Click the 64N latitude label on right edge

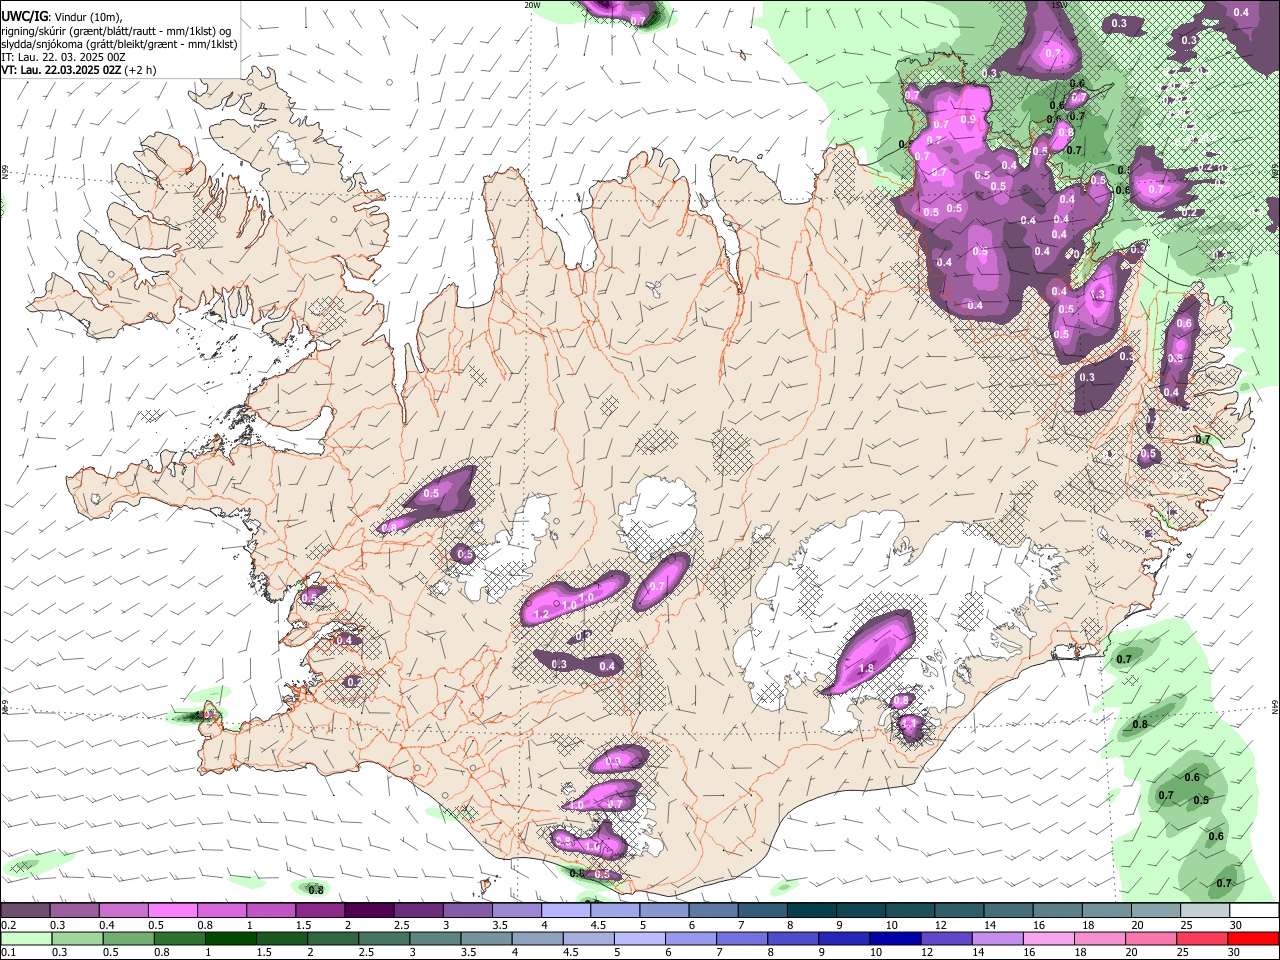[1275, 706]
